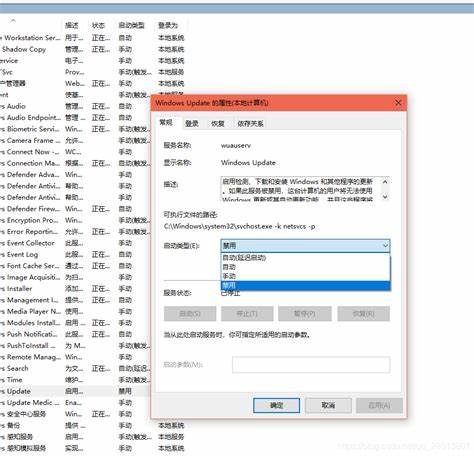474x456 pixels.
Task: Select the Update Medic service row
Action: pyautogui.click(x=75, y=403)
